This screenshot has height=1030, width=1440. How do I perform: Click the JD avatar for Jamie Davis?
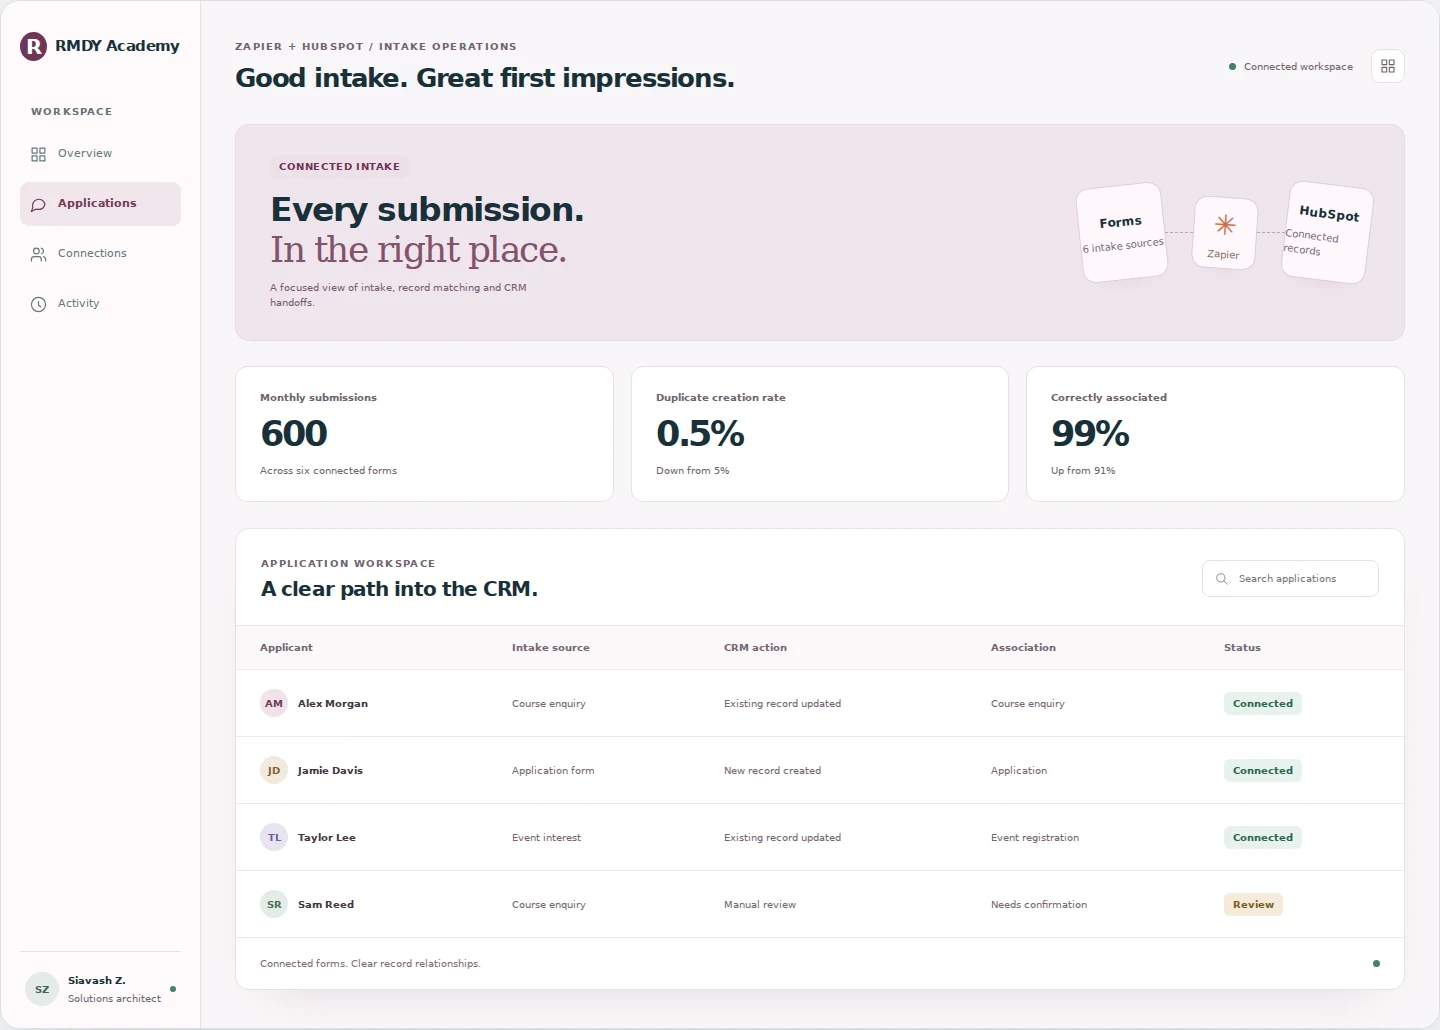(274, 770)
